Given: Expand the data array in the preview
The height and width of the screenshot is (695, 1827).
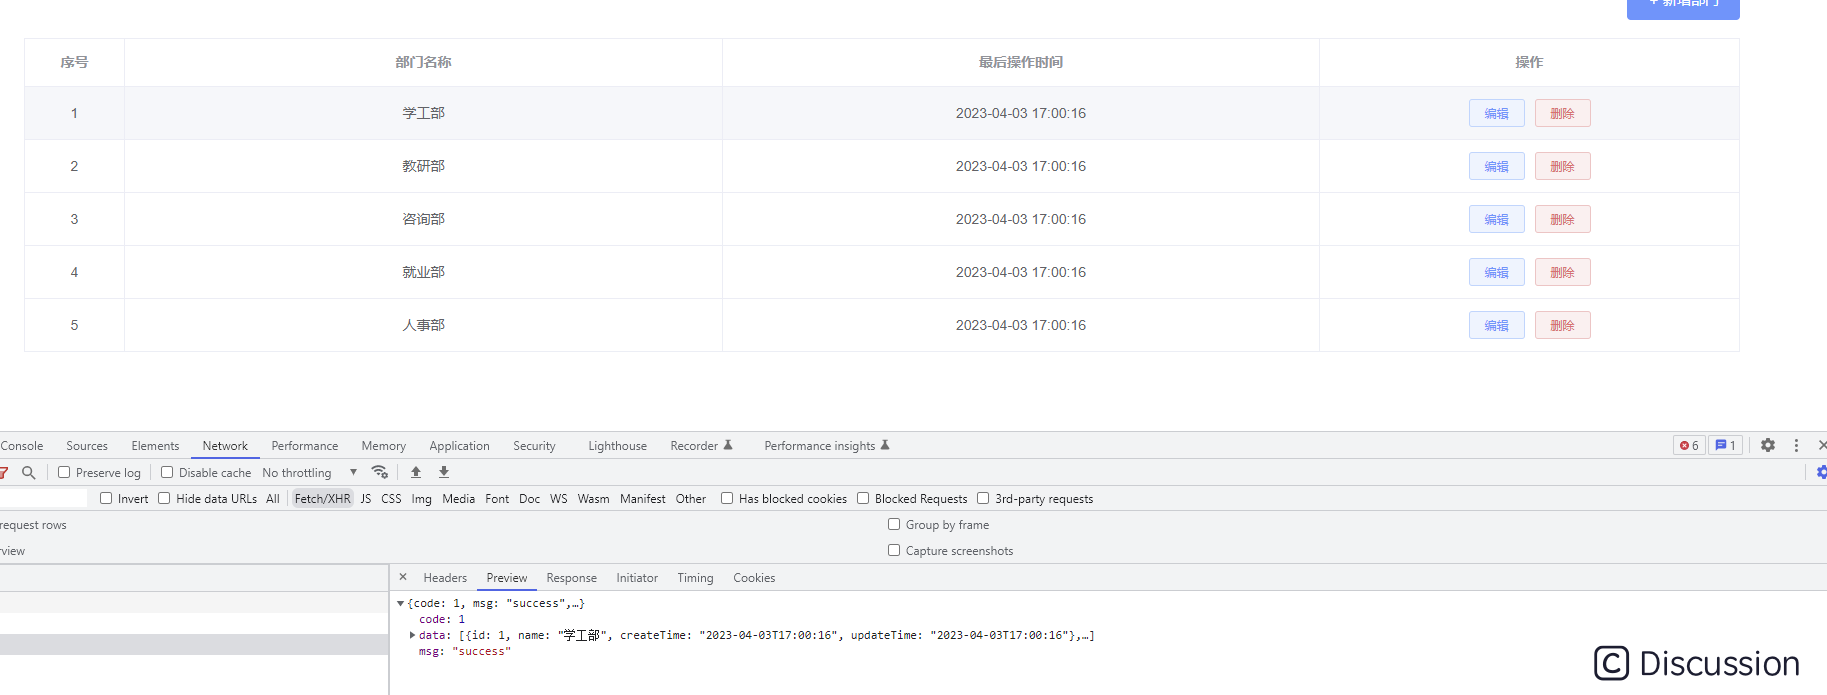Looking at the screenshot, I should [412, 635].
